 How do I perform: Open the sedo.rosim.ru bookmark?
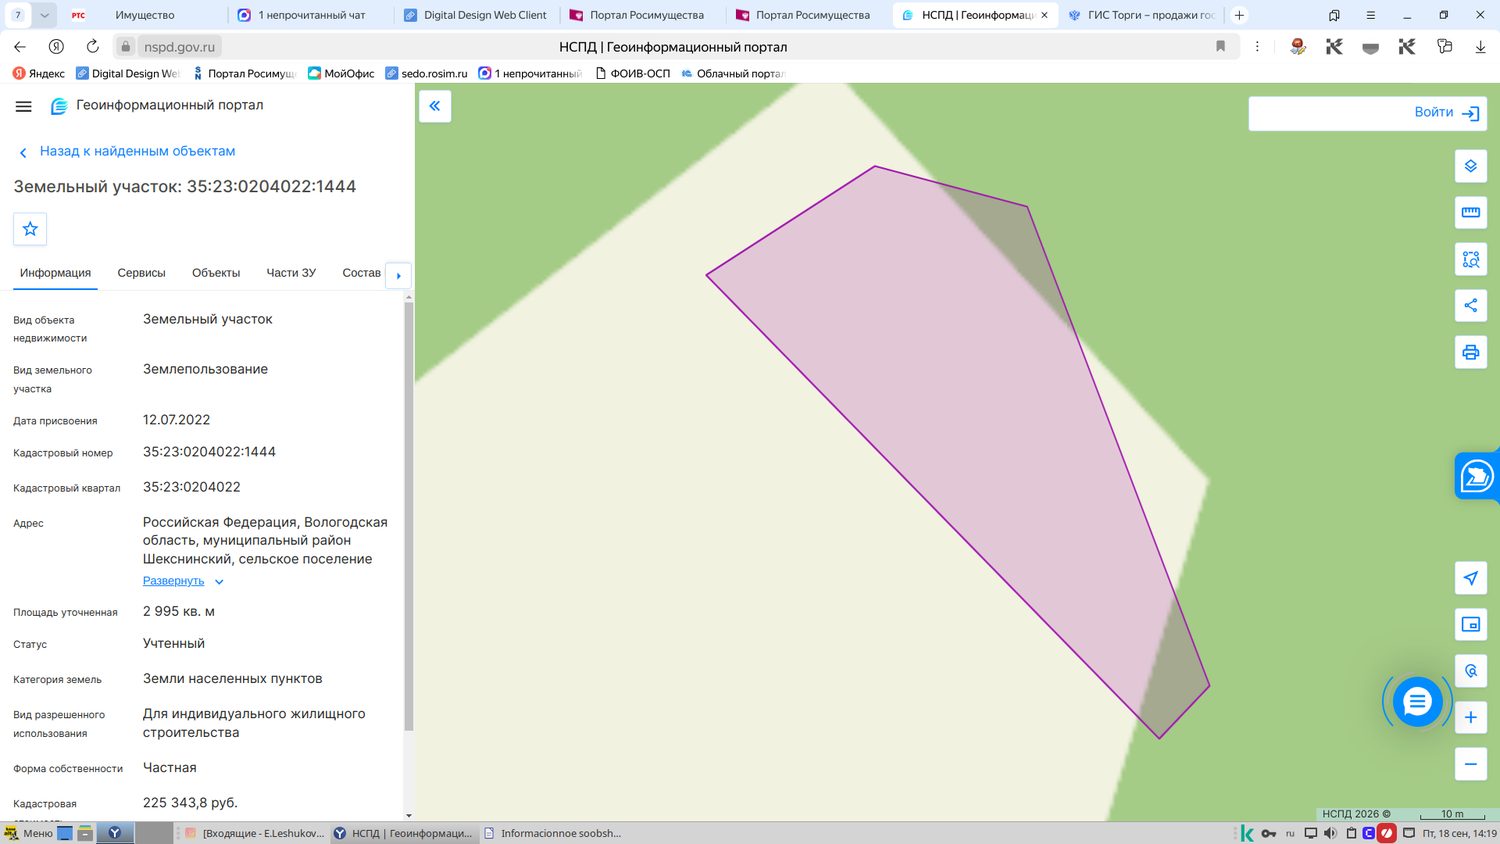(x=426, y=73)
